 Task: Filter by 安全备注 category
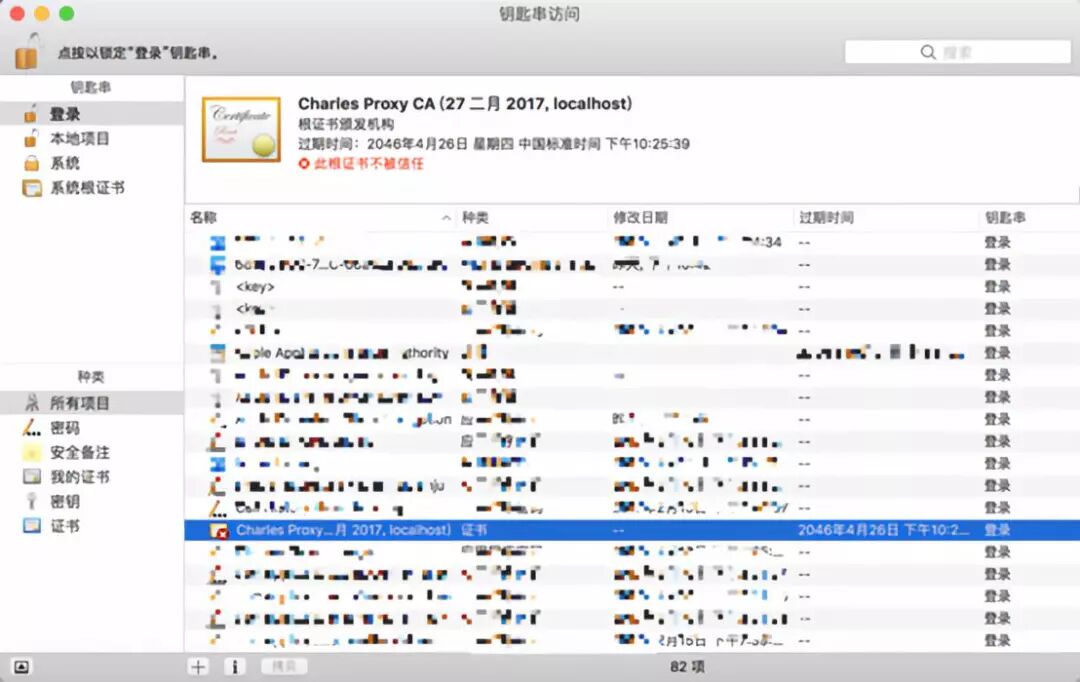92,452
